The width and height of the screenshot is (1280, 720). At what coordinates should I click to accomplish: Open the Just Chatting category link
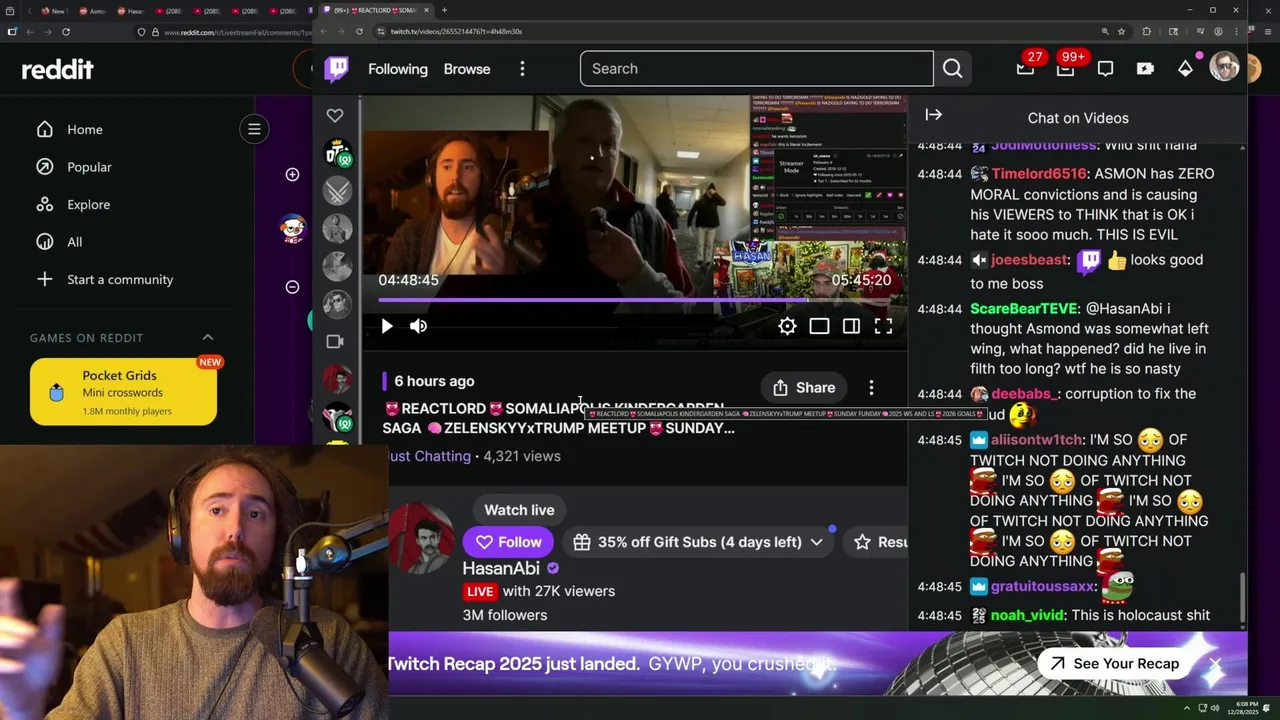coord(430,456)
